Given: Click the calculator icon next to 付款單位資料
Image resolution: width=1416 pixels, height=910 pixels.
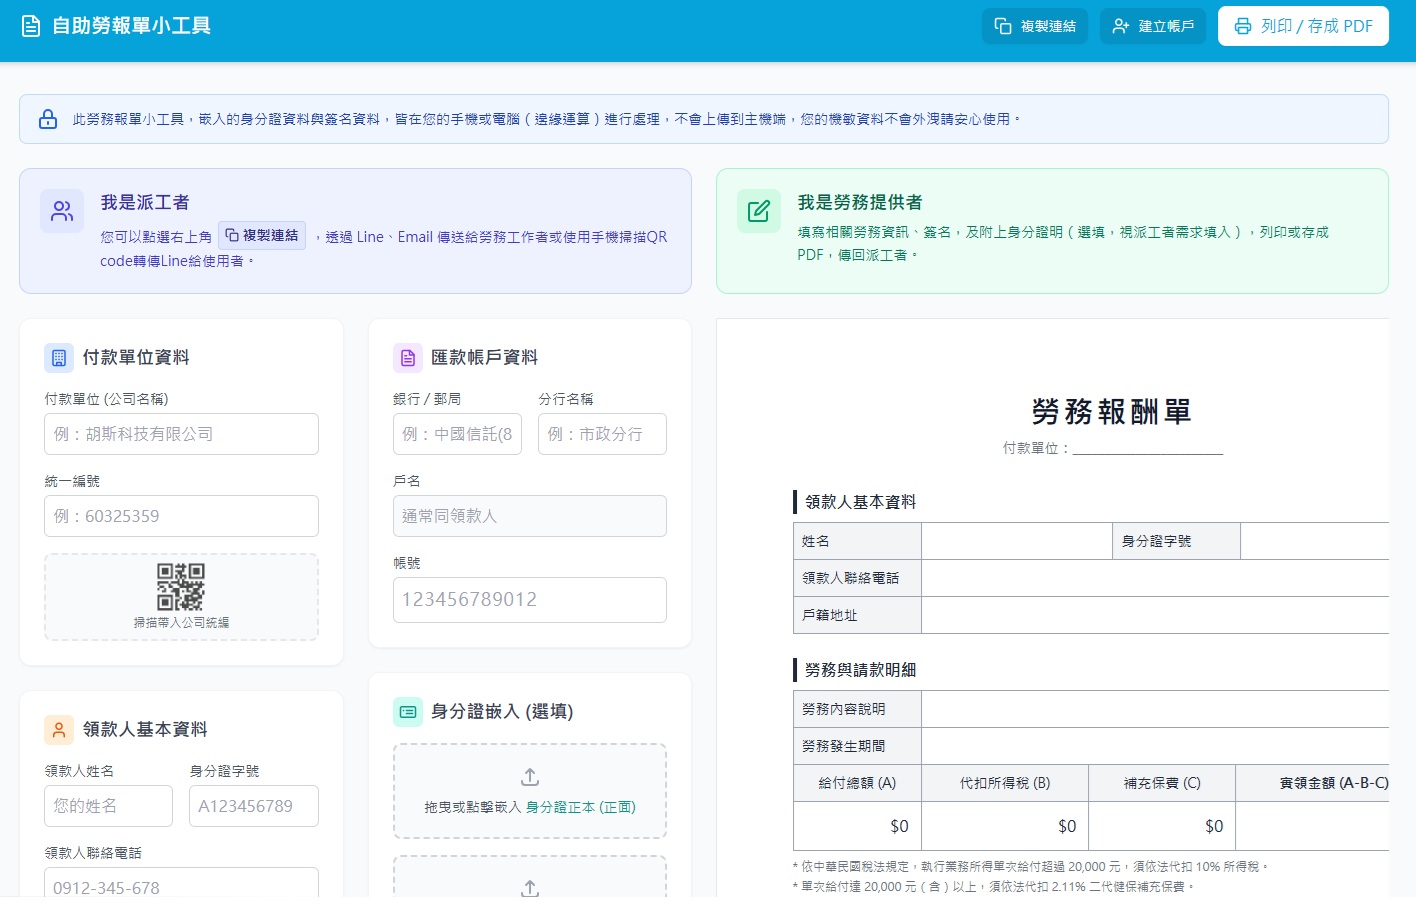Looking at the screenshot, I should pos(58,357).
